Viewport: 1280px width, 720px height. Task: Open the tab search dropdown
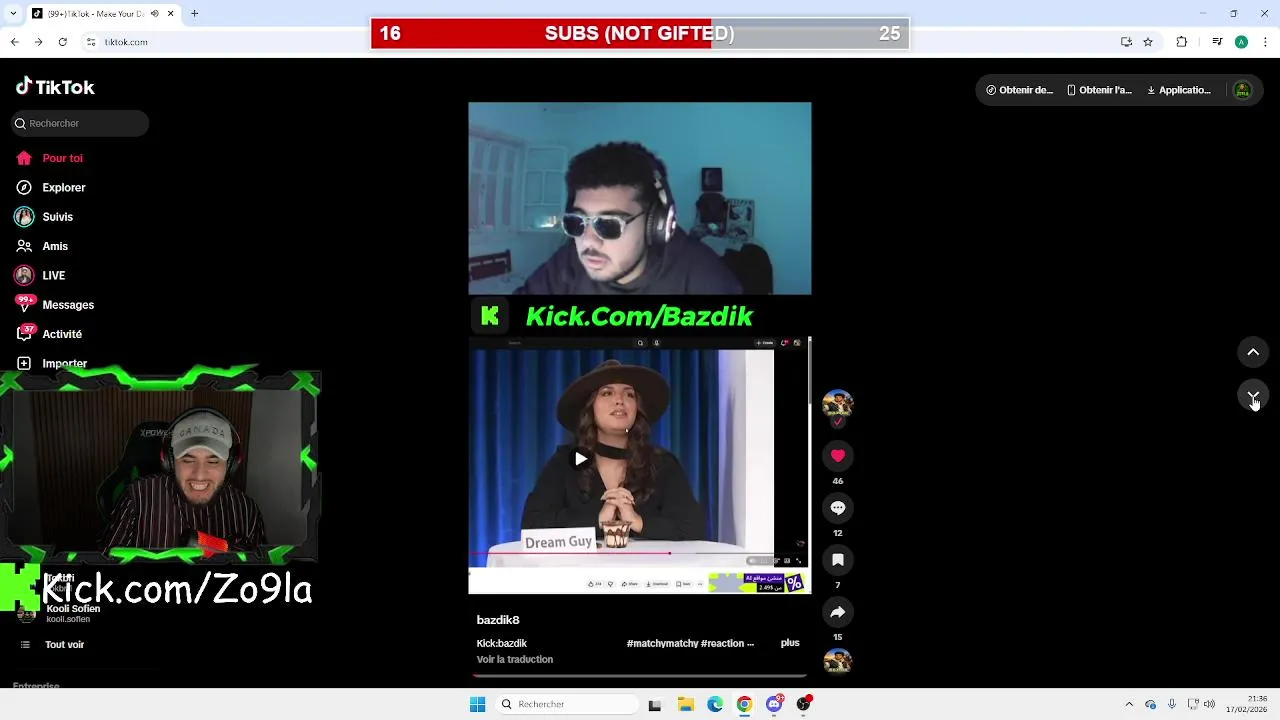click(x=11, y=13)
